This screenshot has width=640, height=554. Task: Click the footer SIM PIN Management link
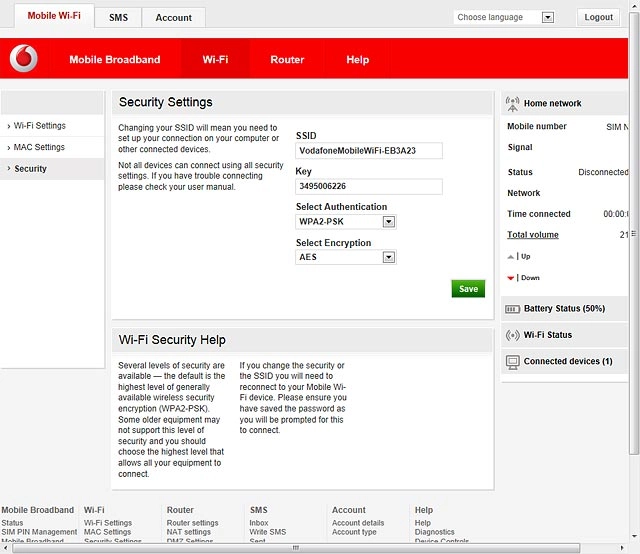[x=39, y=532]
